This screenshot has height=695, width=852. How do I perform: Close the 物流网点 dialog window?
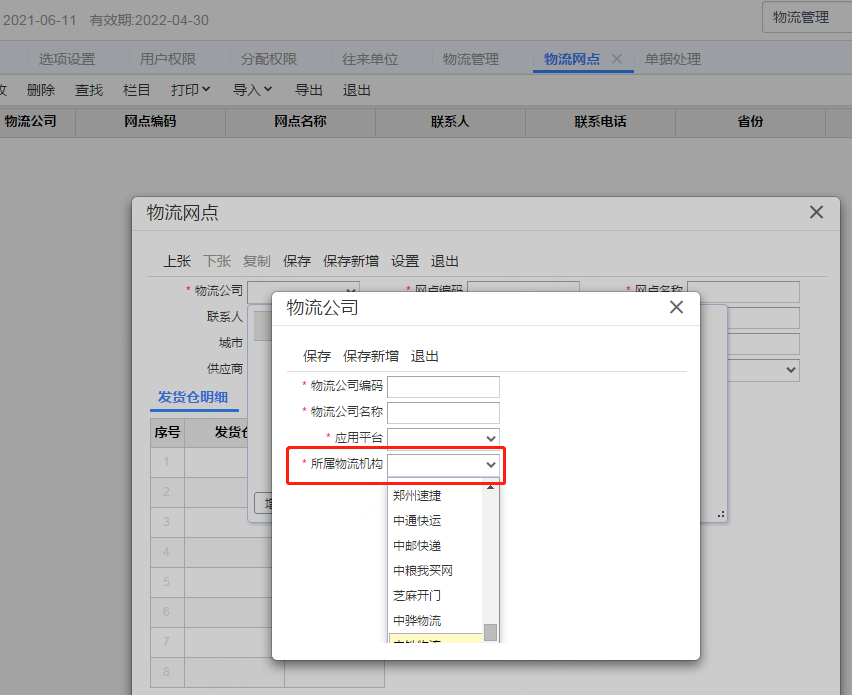tap(816, 212)
